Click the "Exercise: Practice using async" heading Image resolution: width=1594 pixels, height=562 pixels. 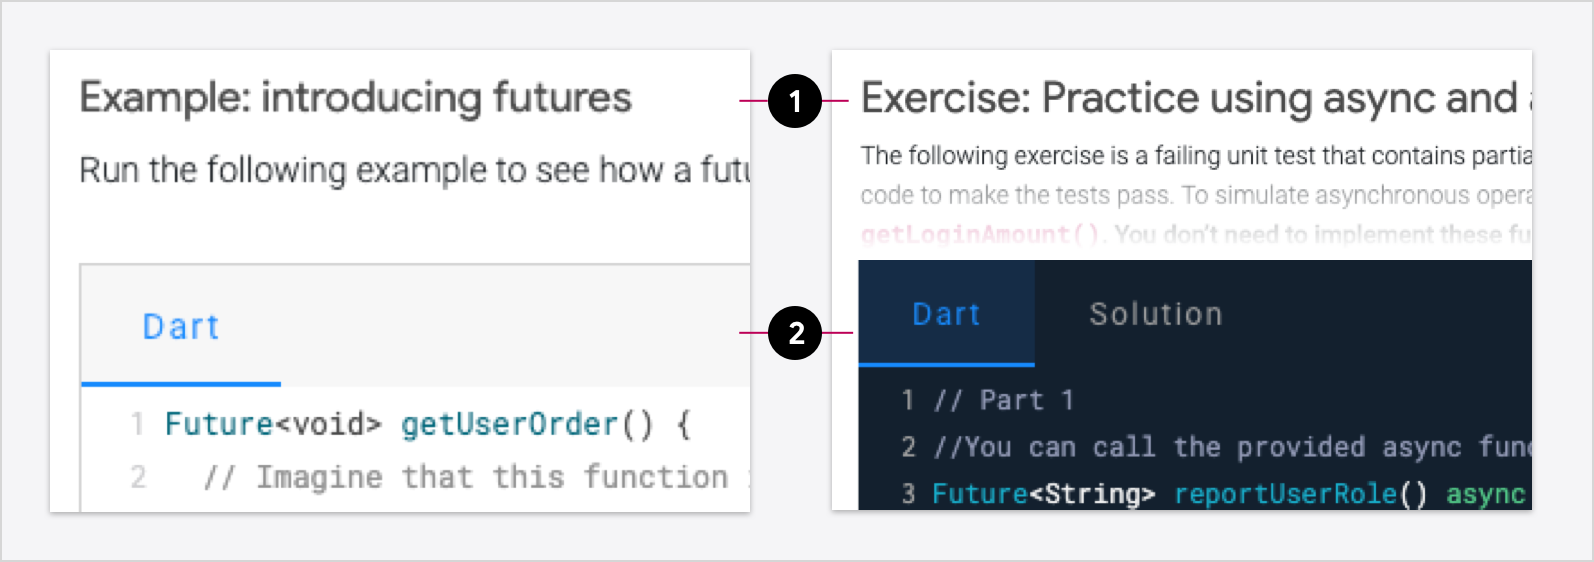pos(1190,98)
